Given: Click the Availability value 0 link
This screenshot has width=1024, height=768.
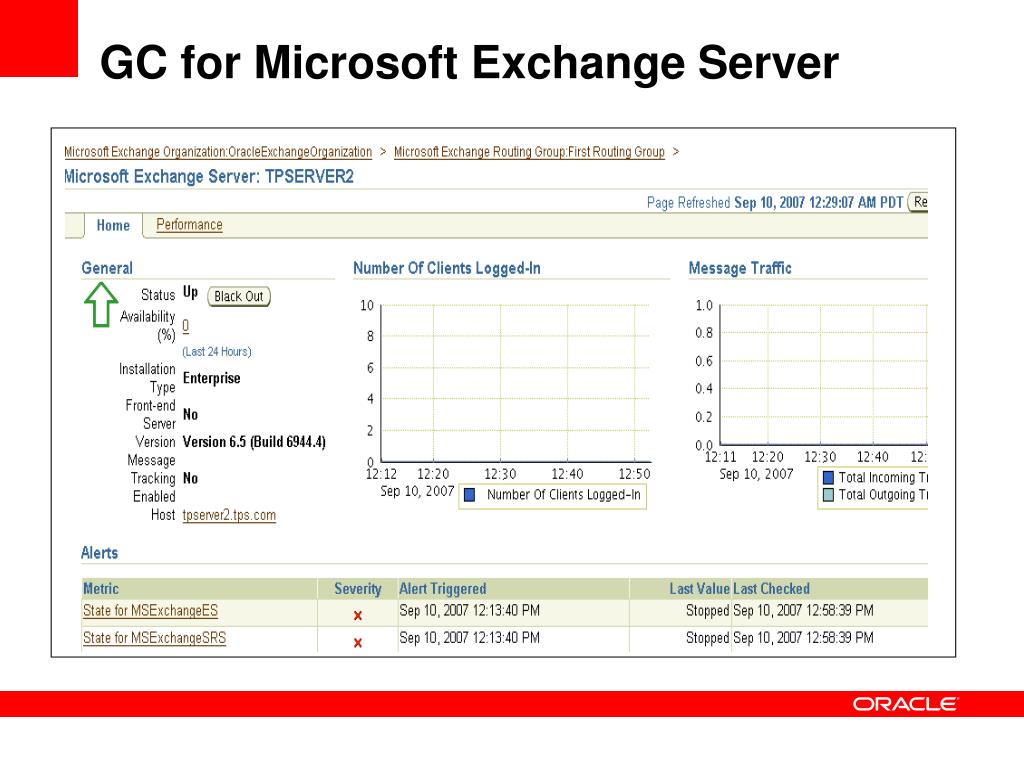Looking at the screenshot, I should [x=185, y=325].
